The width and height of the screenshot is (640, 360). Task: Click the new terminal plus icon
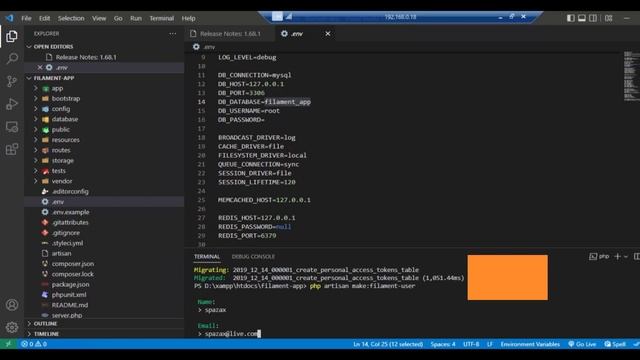click(618, 256)
